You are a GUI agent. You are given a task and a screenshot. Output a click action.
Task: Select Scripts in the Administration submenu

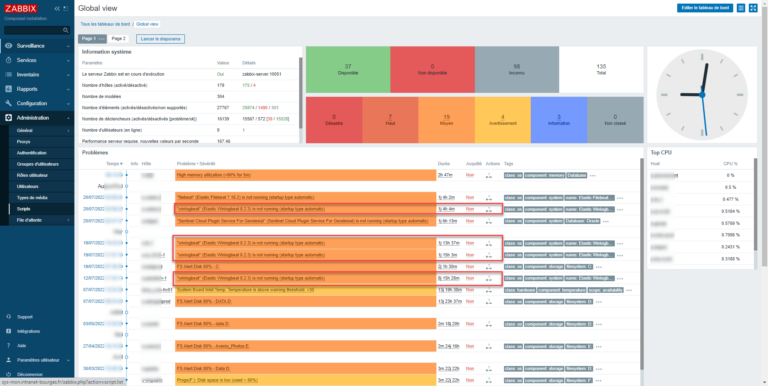24,209
